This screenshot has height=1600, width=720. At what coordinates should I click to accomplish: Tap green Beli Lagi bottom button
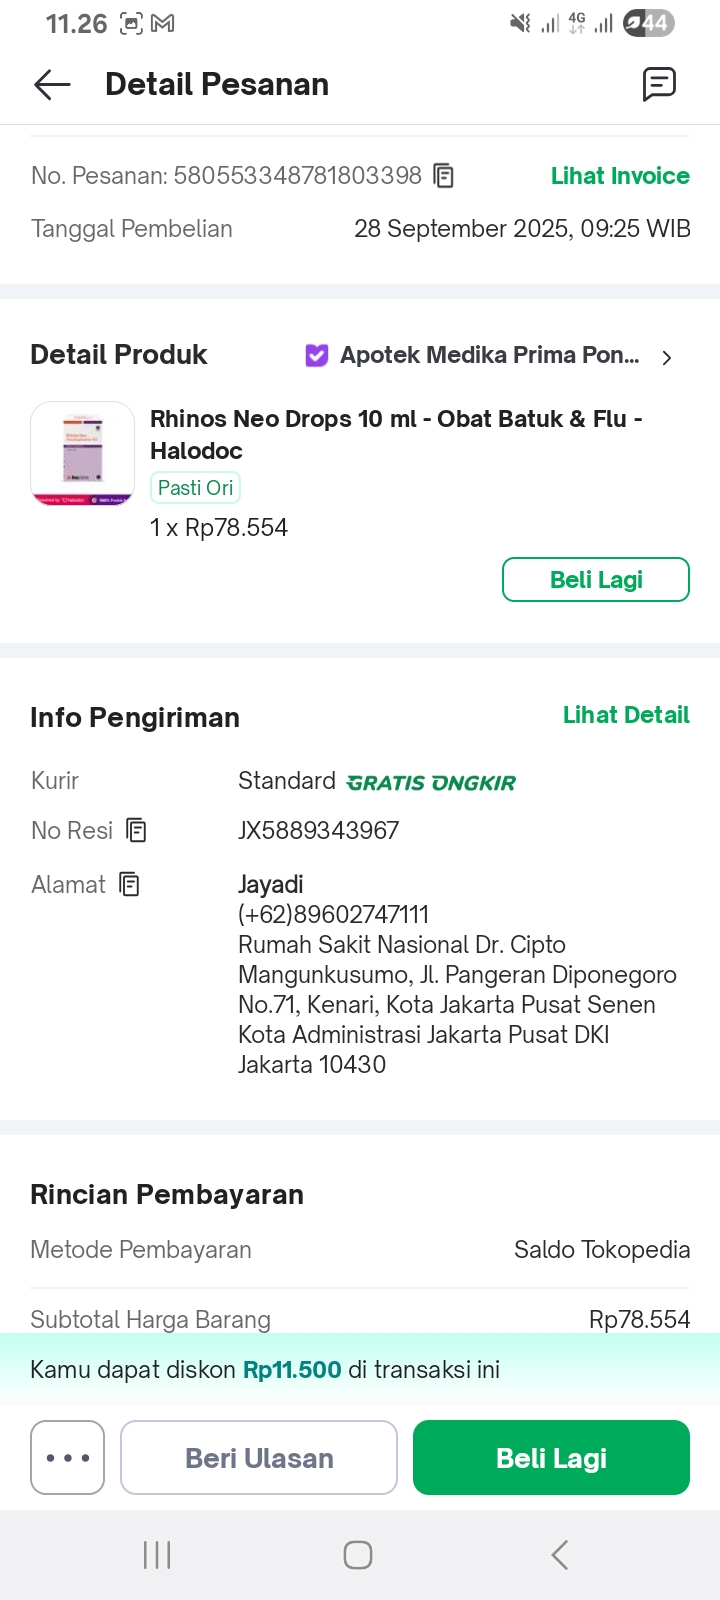coord(551,1458)
